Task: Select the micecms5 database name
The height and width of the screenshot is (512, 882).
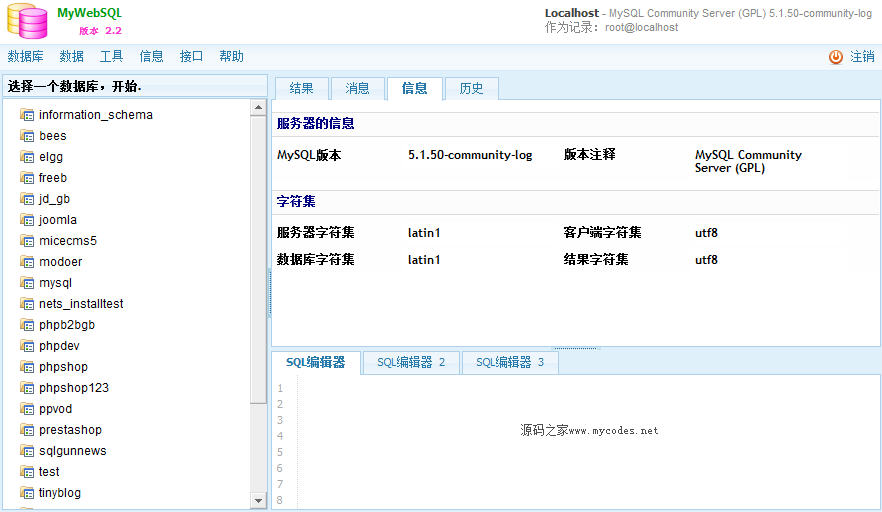Action: tap(68, 241)
